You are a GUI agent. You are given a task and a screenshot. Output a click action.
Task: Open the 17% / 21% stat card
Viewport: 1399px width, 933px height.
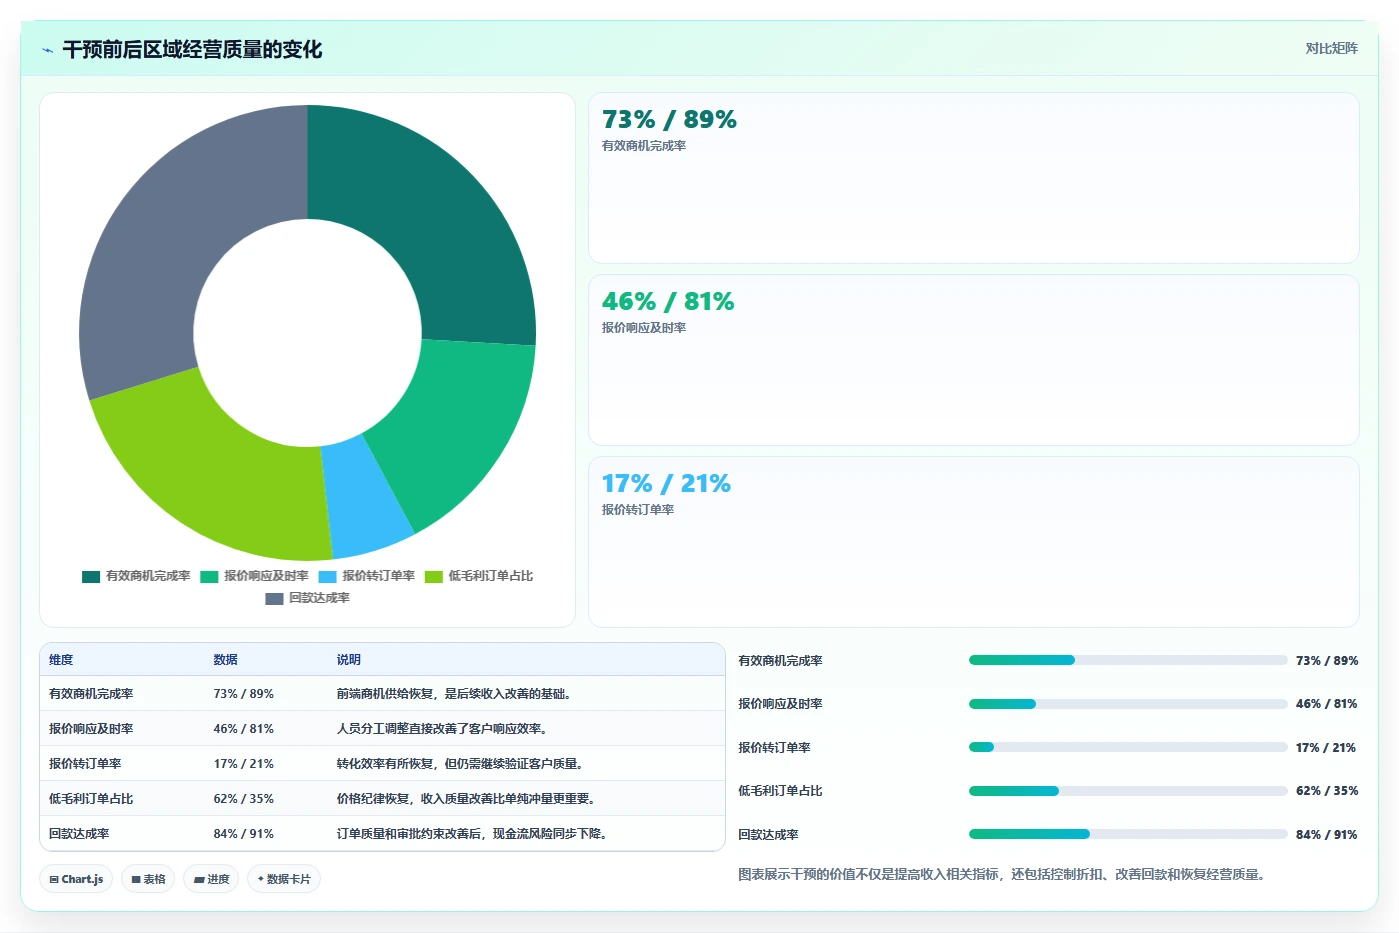[973, 542]
